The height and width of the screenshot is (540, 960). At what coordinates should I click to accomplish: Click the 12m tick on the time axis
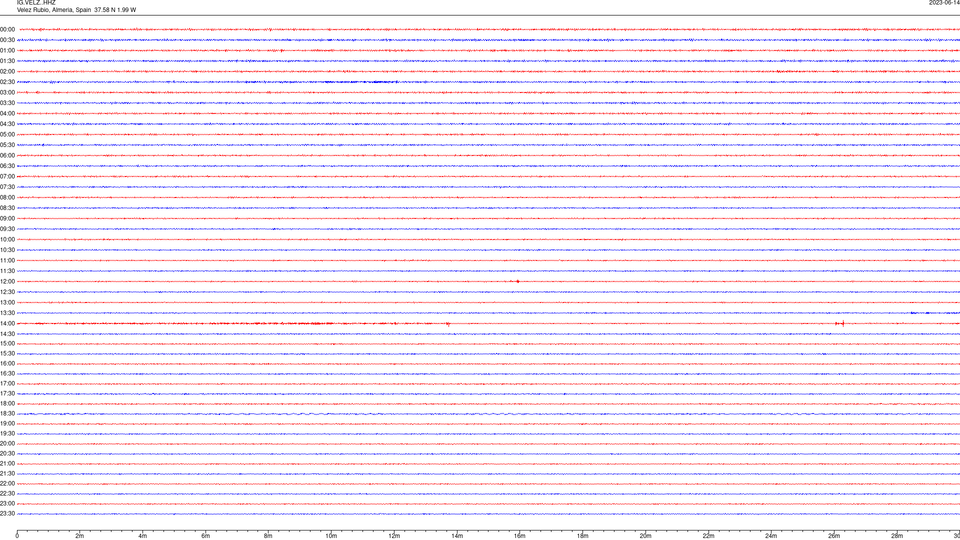[394, 536]
